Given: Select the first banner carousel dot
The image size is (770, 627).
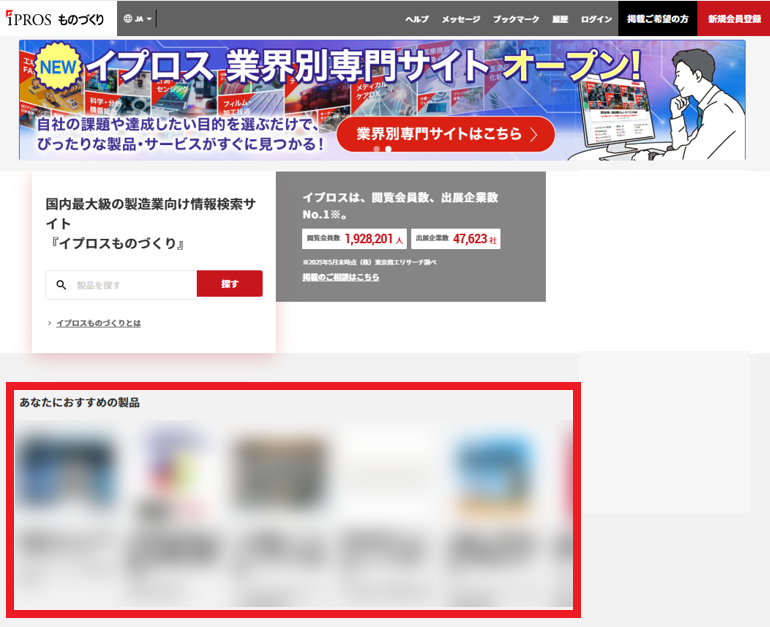Looking at the screenshot, I should coord(376,149).
